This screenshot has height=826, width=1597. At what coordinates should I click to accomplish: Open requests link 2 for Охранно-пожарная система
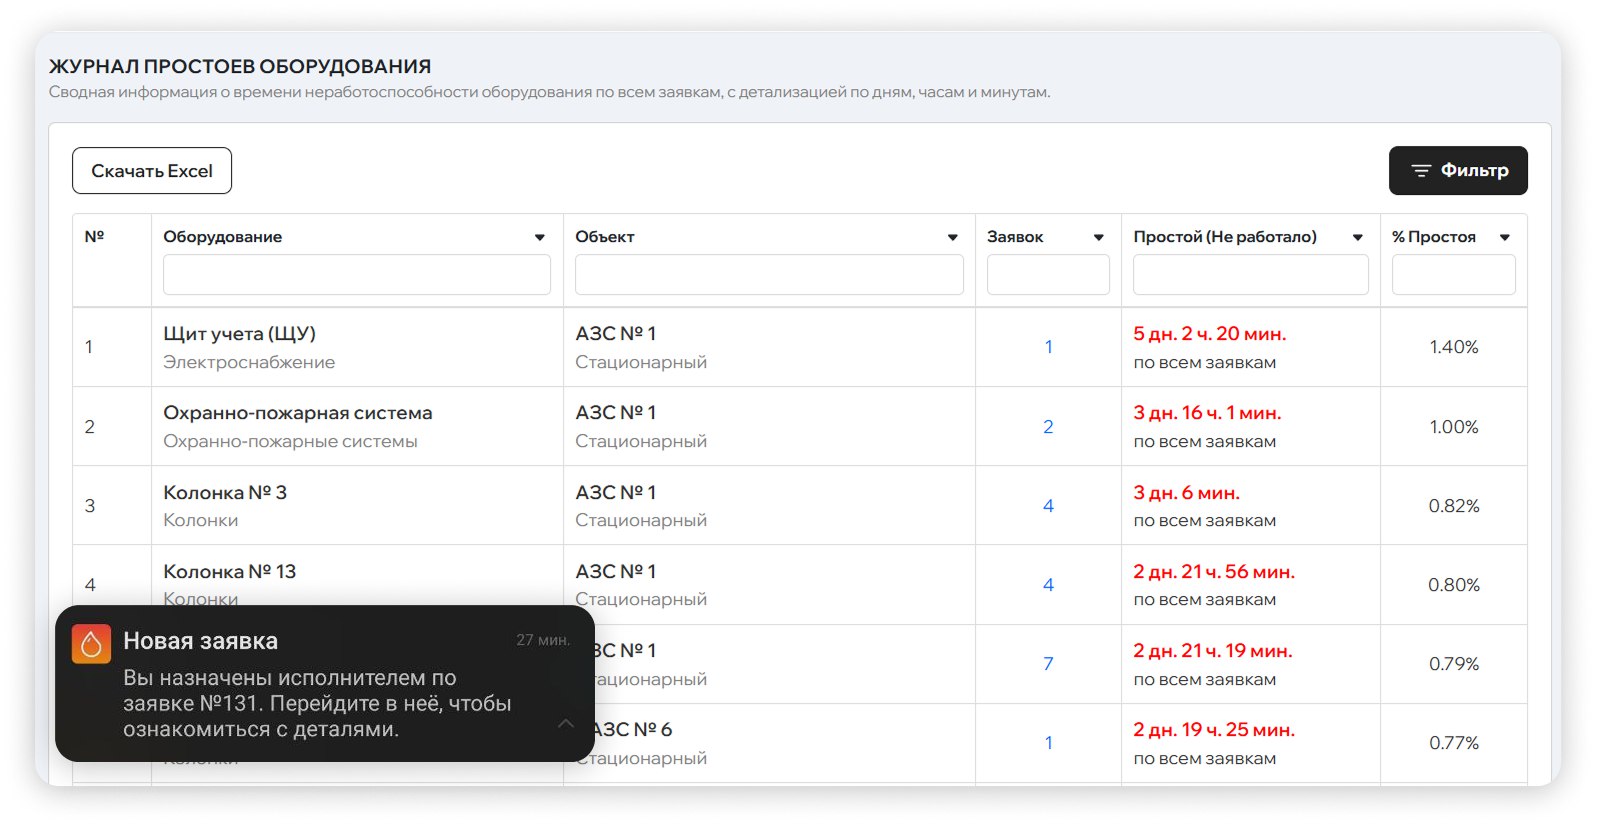coord(1048,427)
